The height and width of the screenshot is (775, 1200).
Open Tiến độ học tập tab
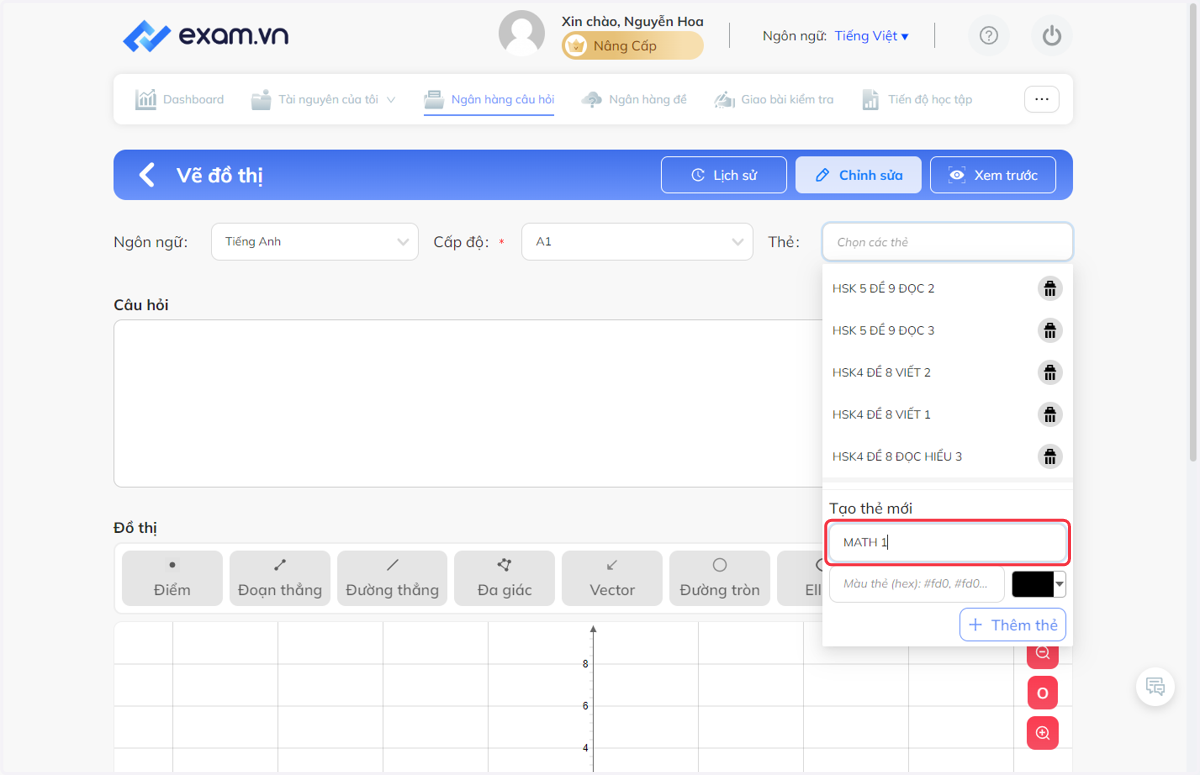pos(917,100)
